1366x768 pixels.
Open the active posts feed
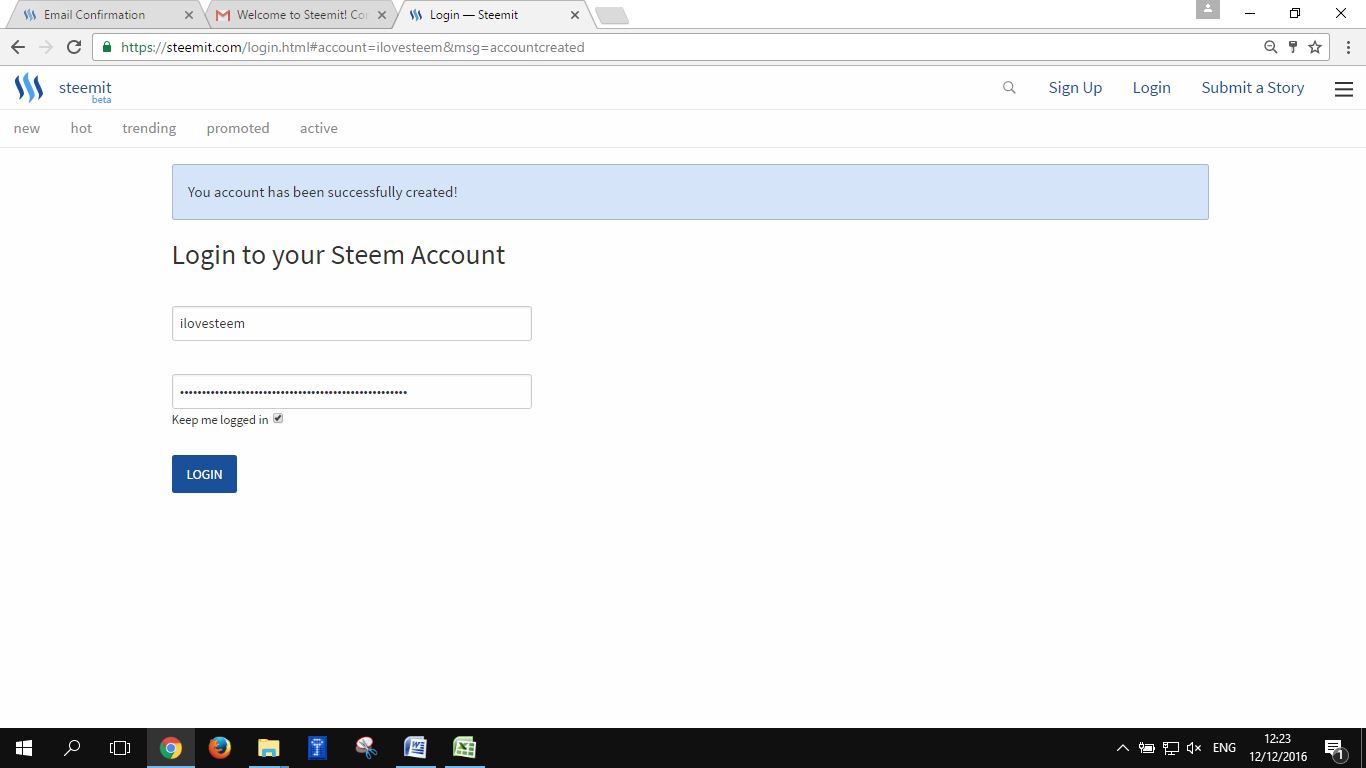pyautogui.click(x=319, y=128)
